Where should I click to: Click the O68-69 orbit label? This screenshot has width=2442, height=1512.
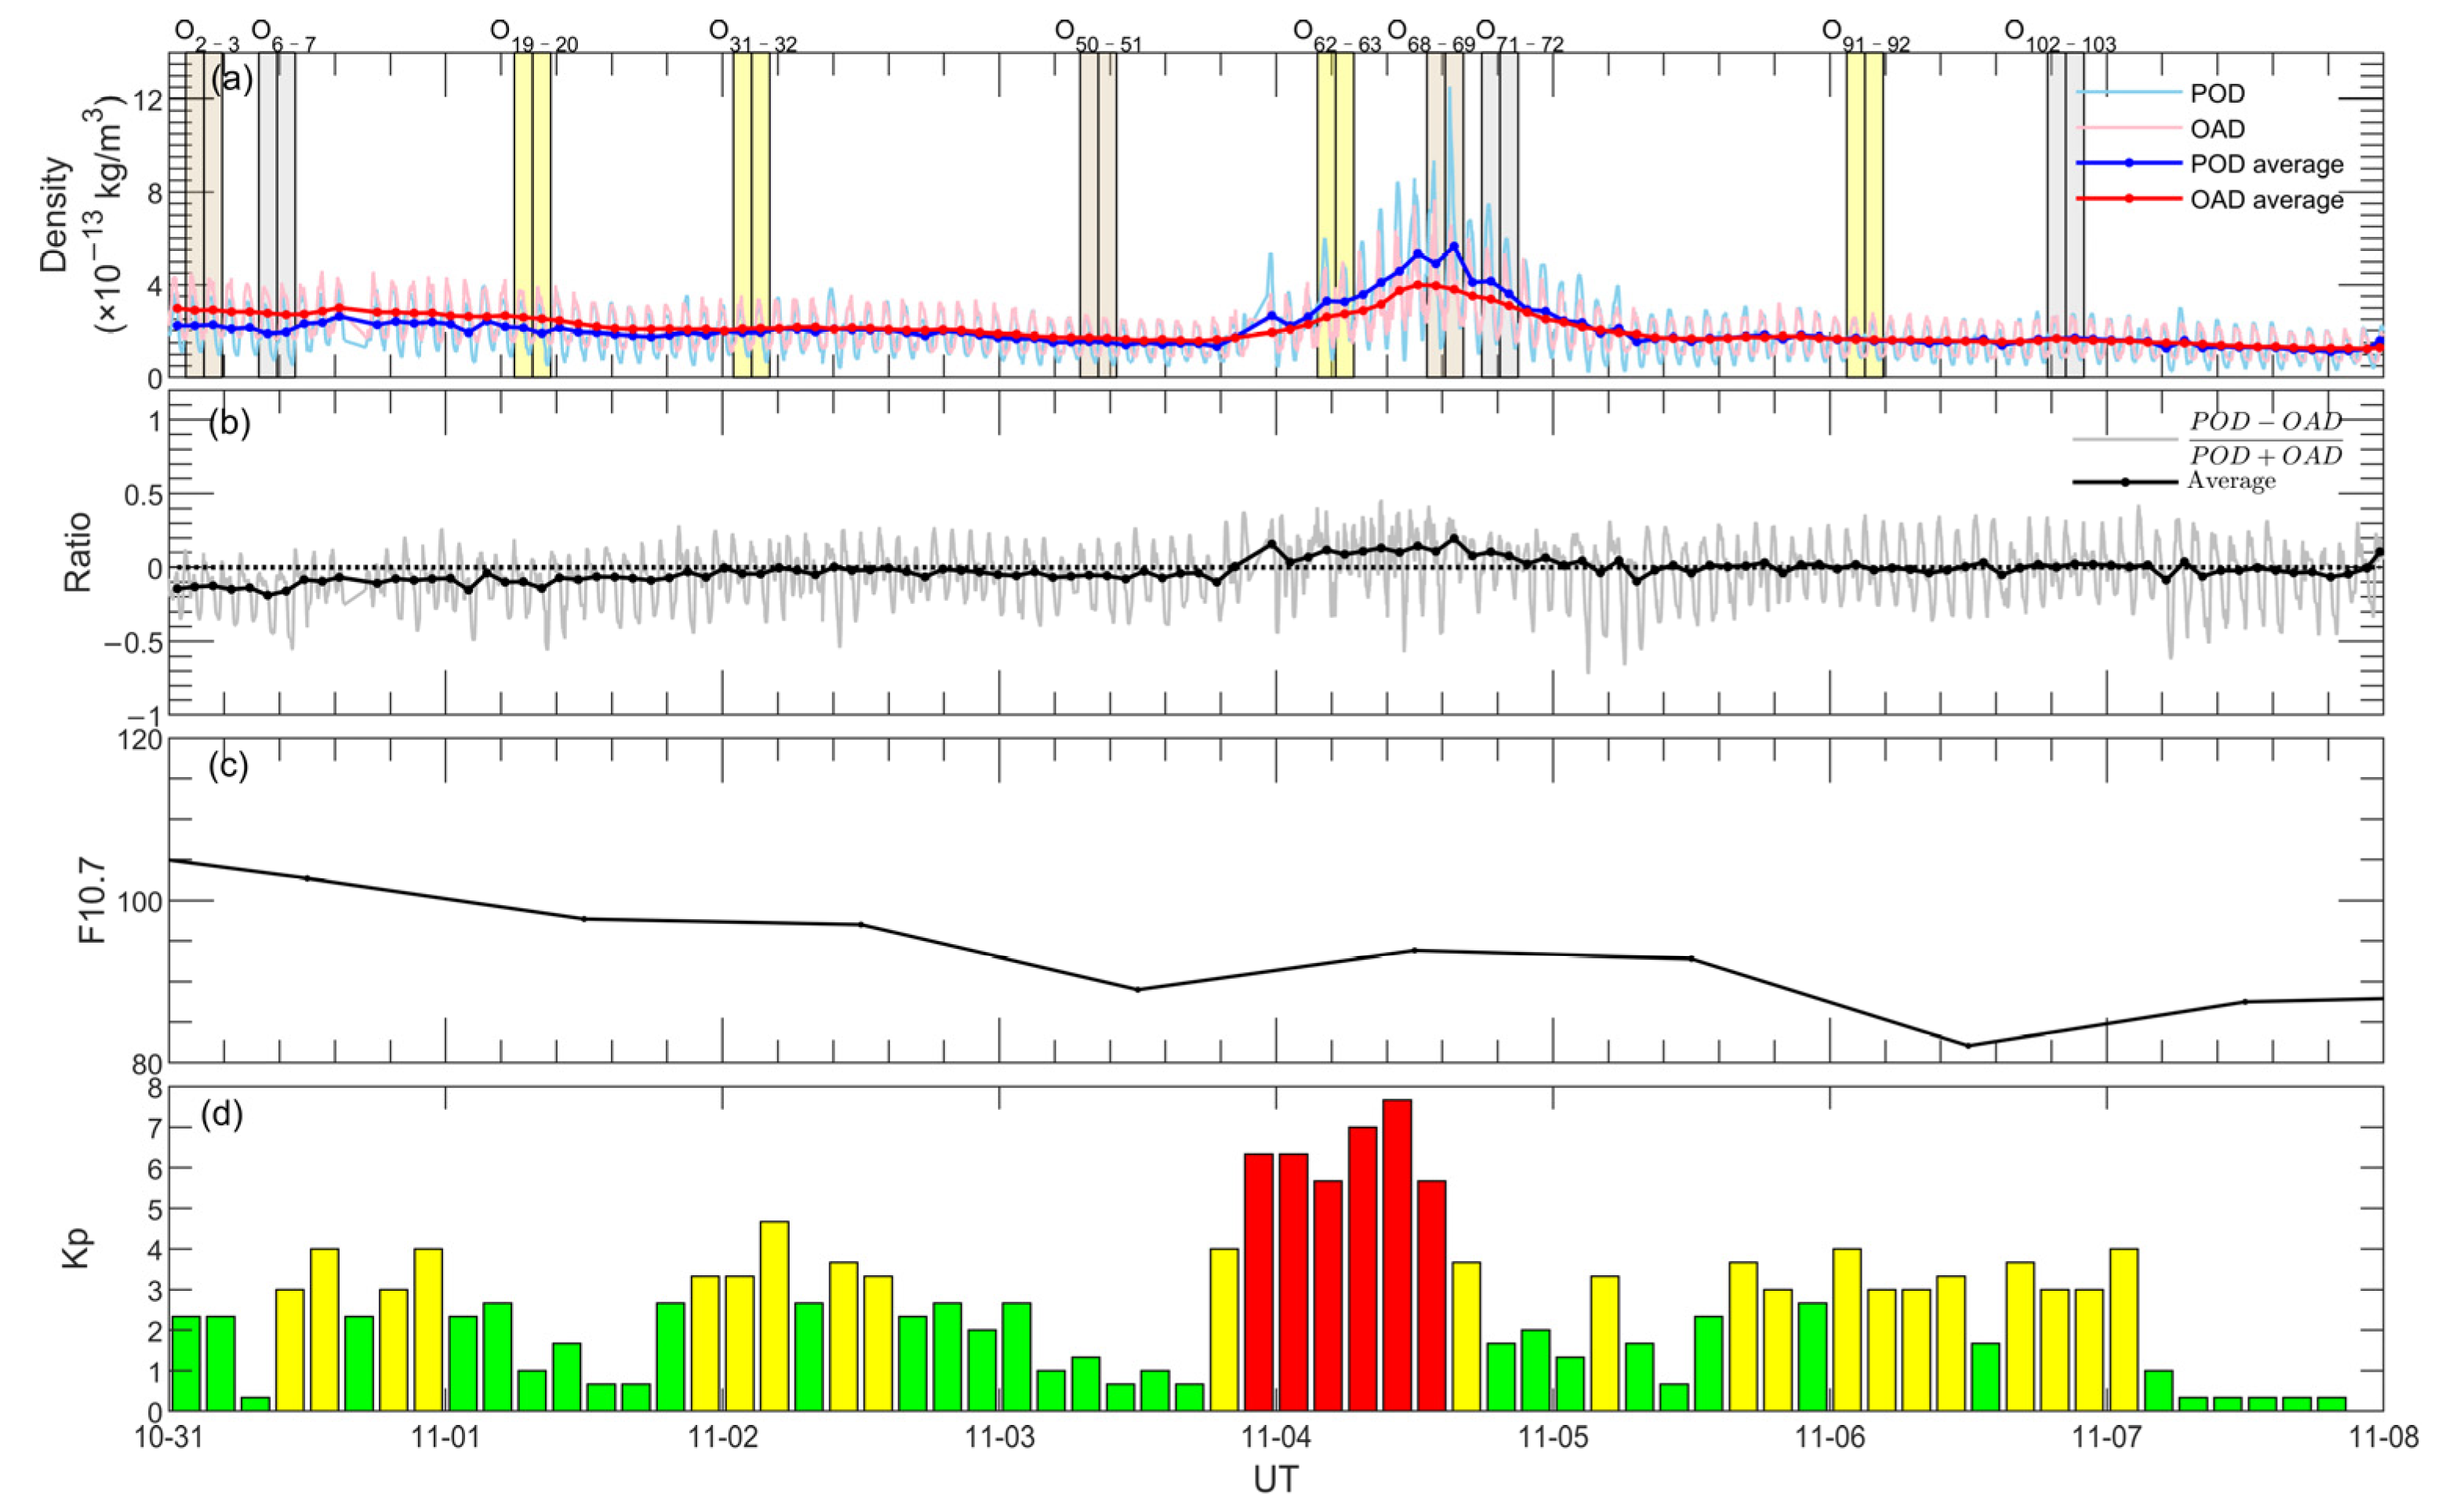coord(1430,36)
